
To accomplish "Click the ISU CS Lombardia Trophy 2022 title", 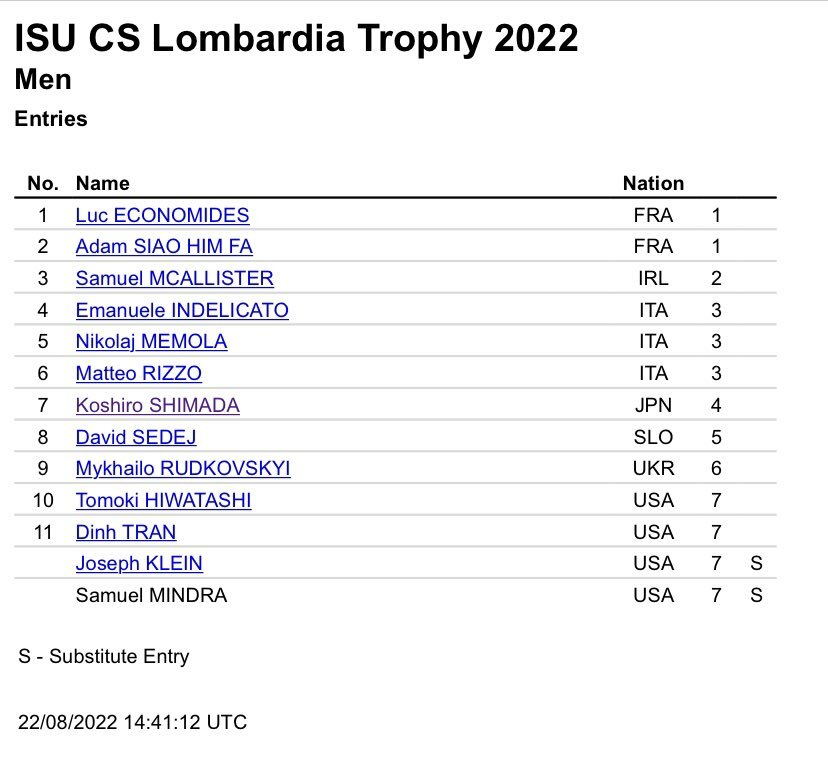I will pyautogui.click(x=296, y=38).
